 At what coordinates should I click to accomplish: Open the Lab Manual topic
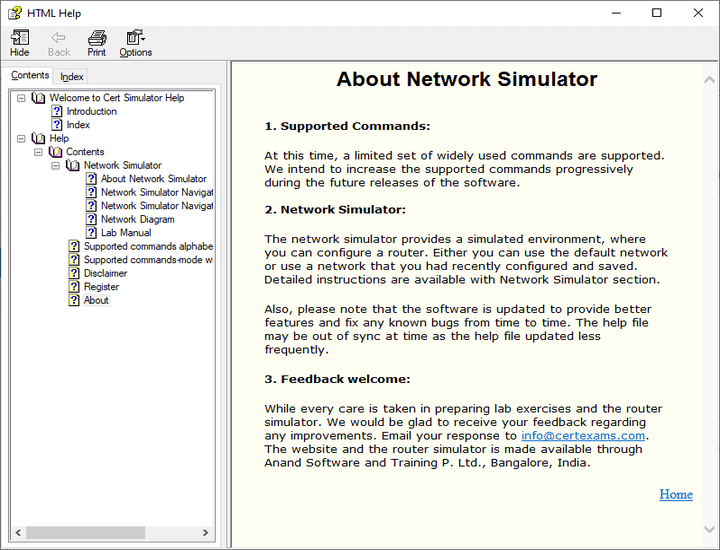[x=126, y=233]
